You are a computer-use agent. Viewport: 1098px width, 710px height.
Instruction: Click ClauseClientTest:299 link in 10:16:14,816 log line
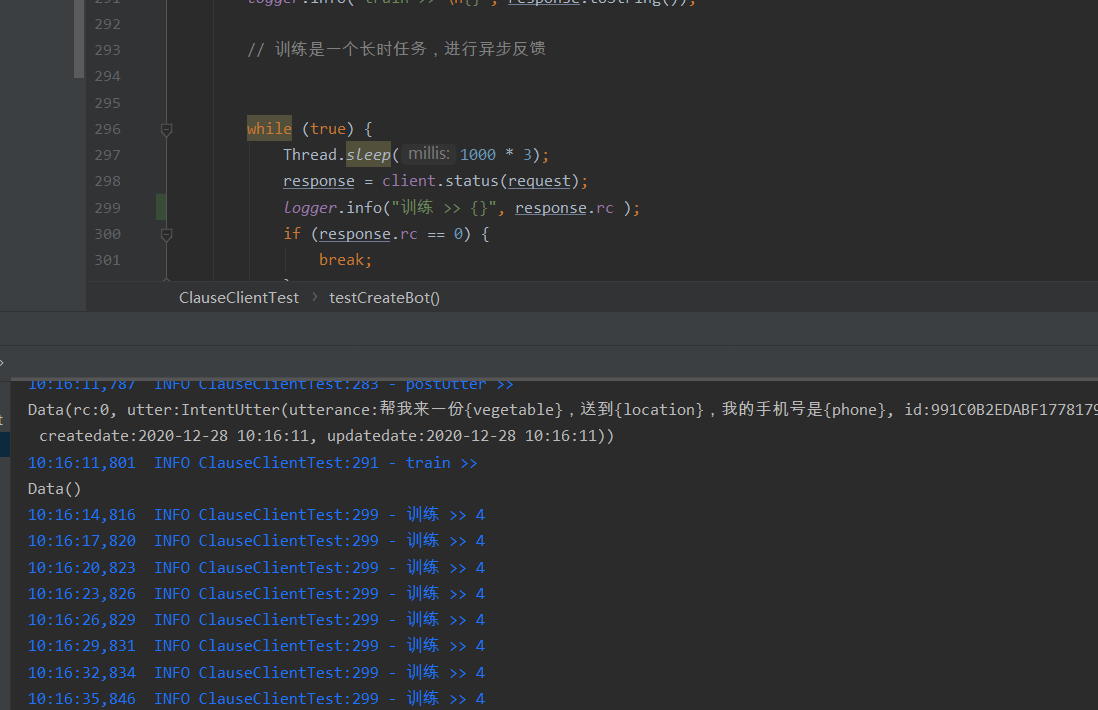click(x=289, y=515)
